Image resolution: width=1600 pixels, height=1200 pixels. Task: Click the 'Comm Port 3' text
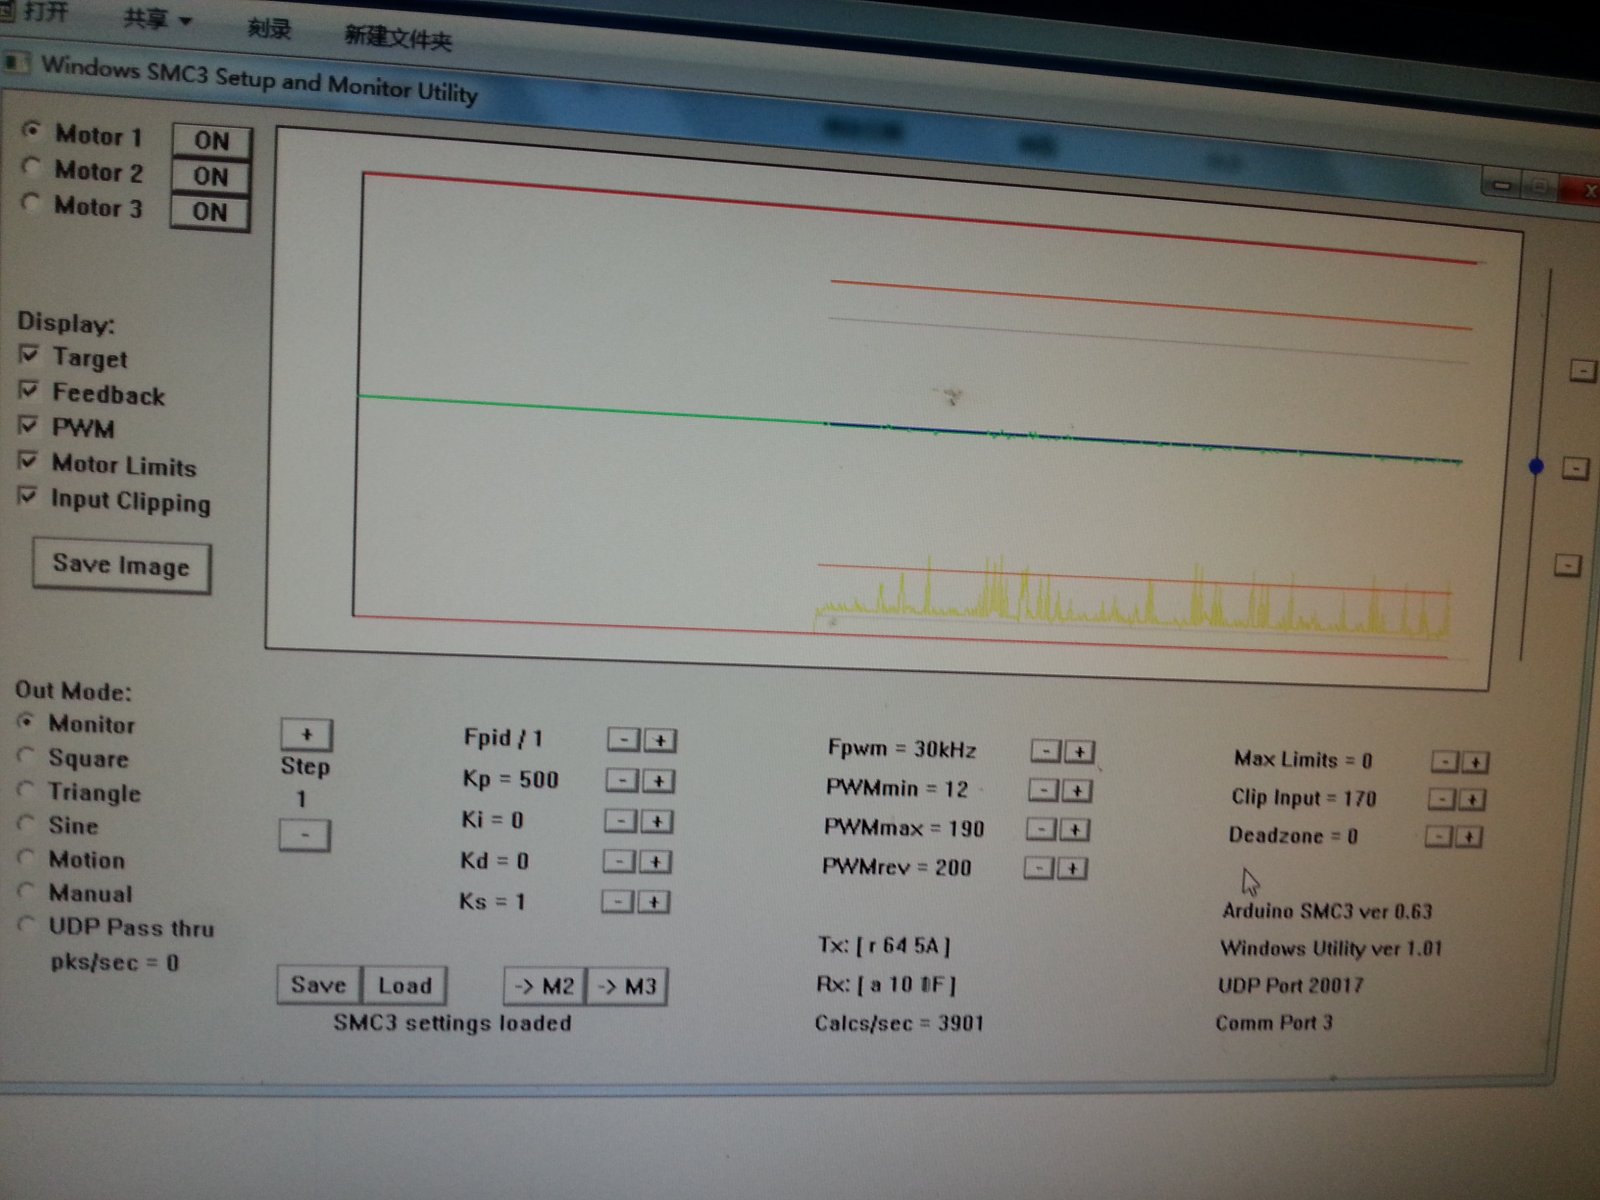point(1274,1022)
